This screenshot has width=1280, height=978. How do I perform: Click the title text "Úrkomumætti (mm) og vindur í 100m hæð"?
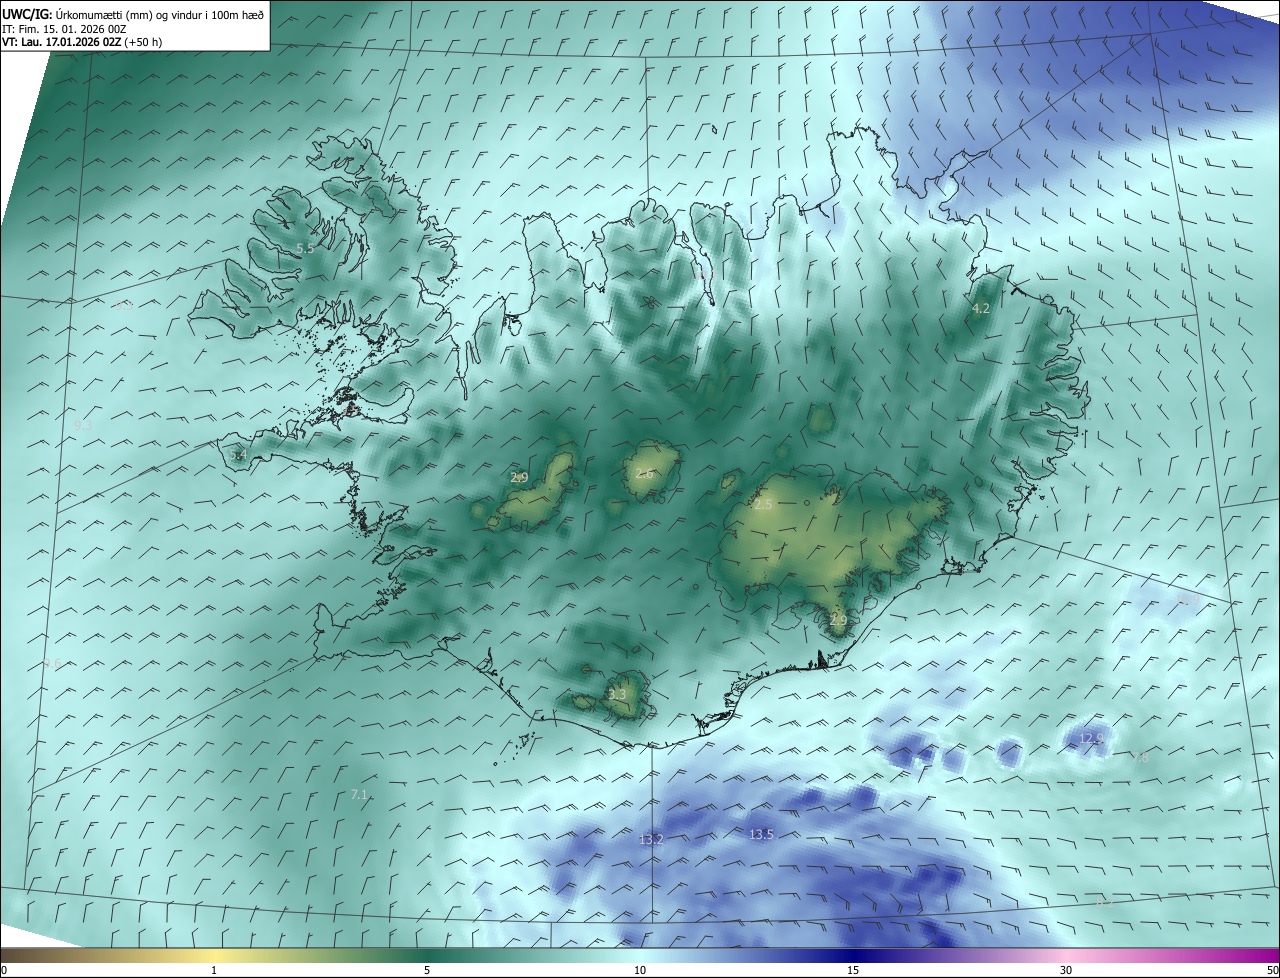[160, 14]
